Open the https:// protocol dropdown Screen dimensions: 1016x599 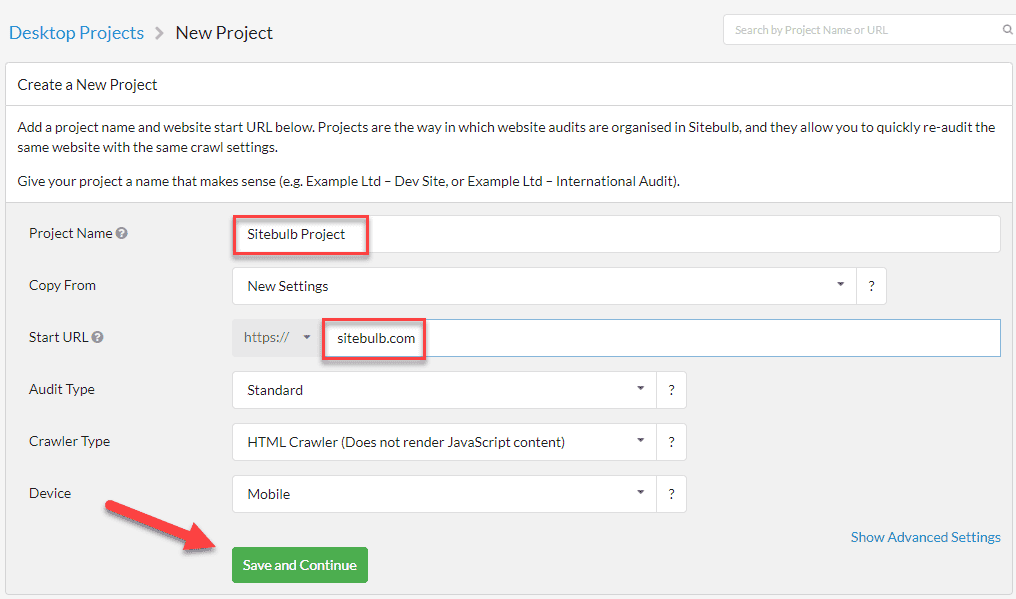point(277,337)
